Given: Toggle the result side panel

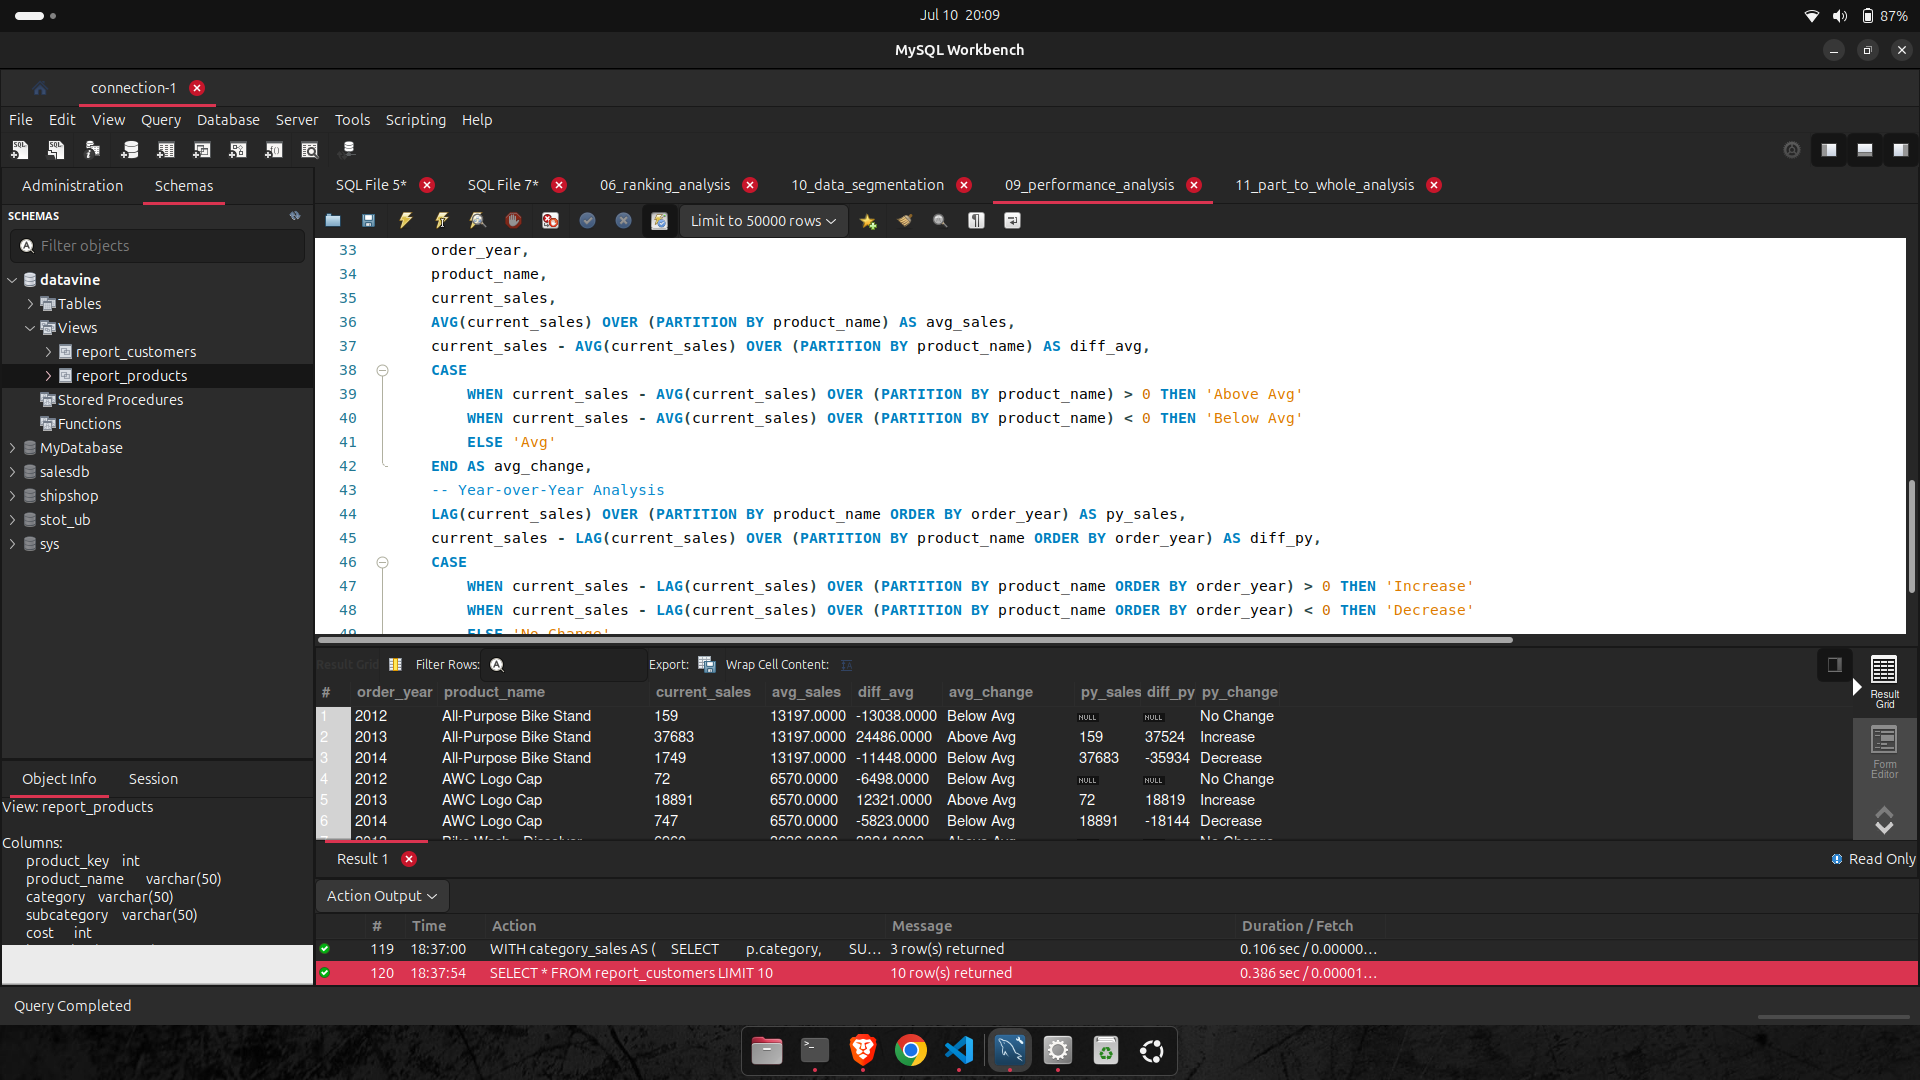Looking at the screenshot, I should tap(1834, 665).
